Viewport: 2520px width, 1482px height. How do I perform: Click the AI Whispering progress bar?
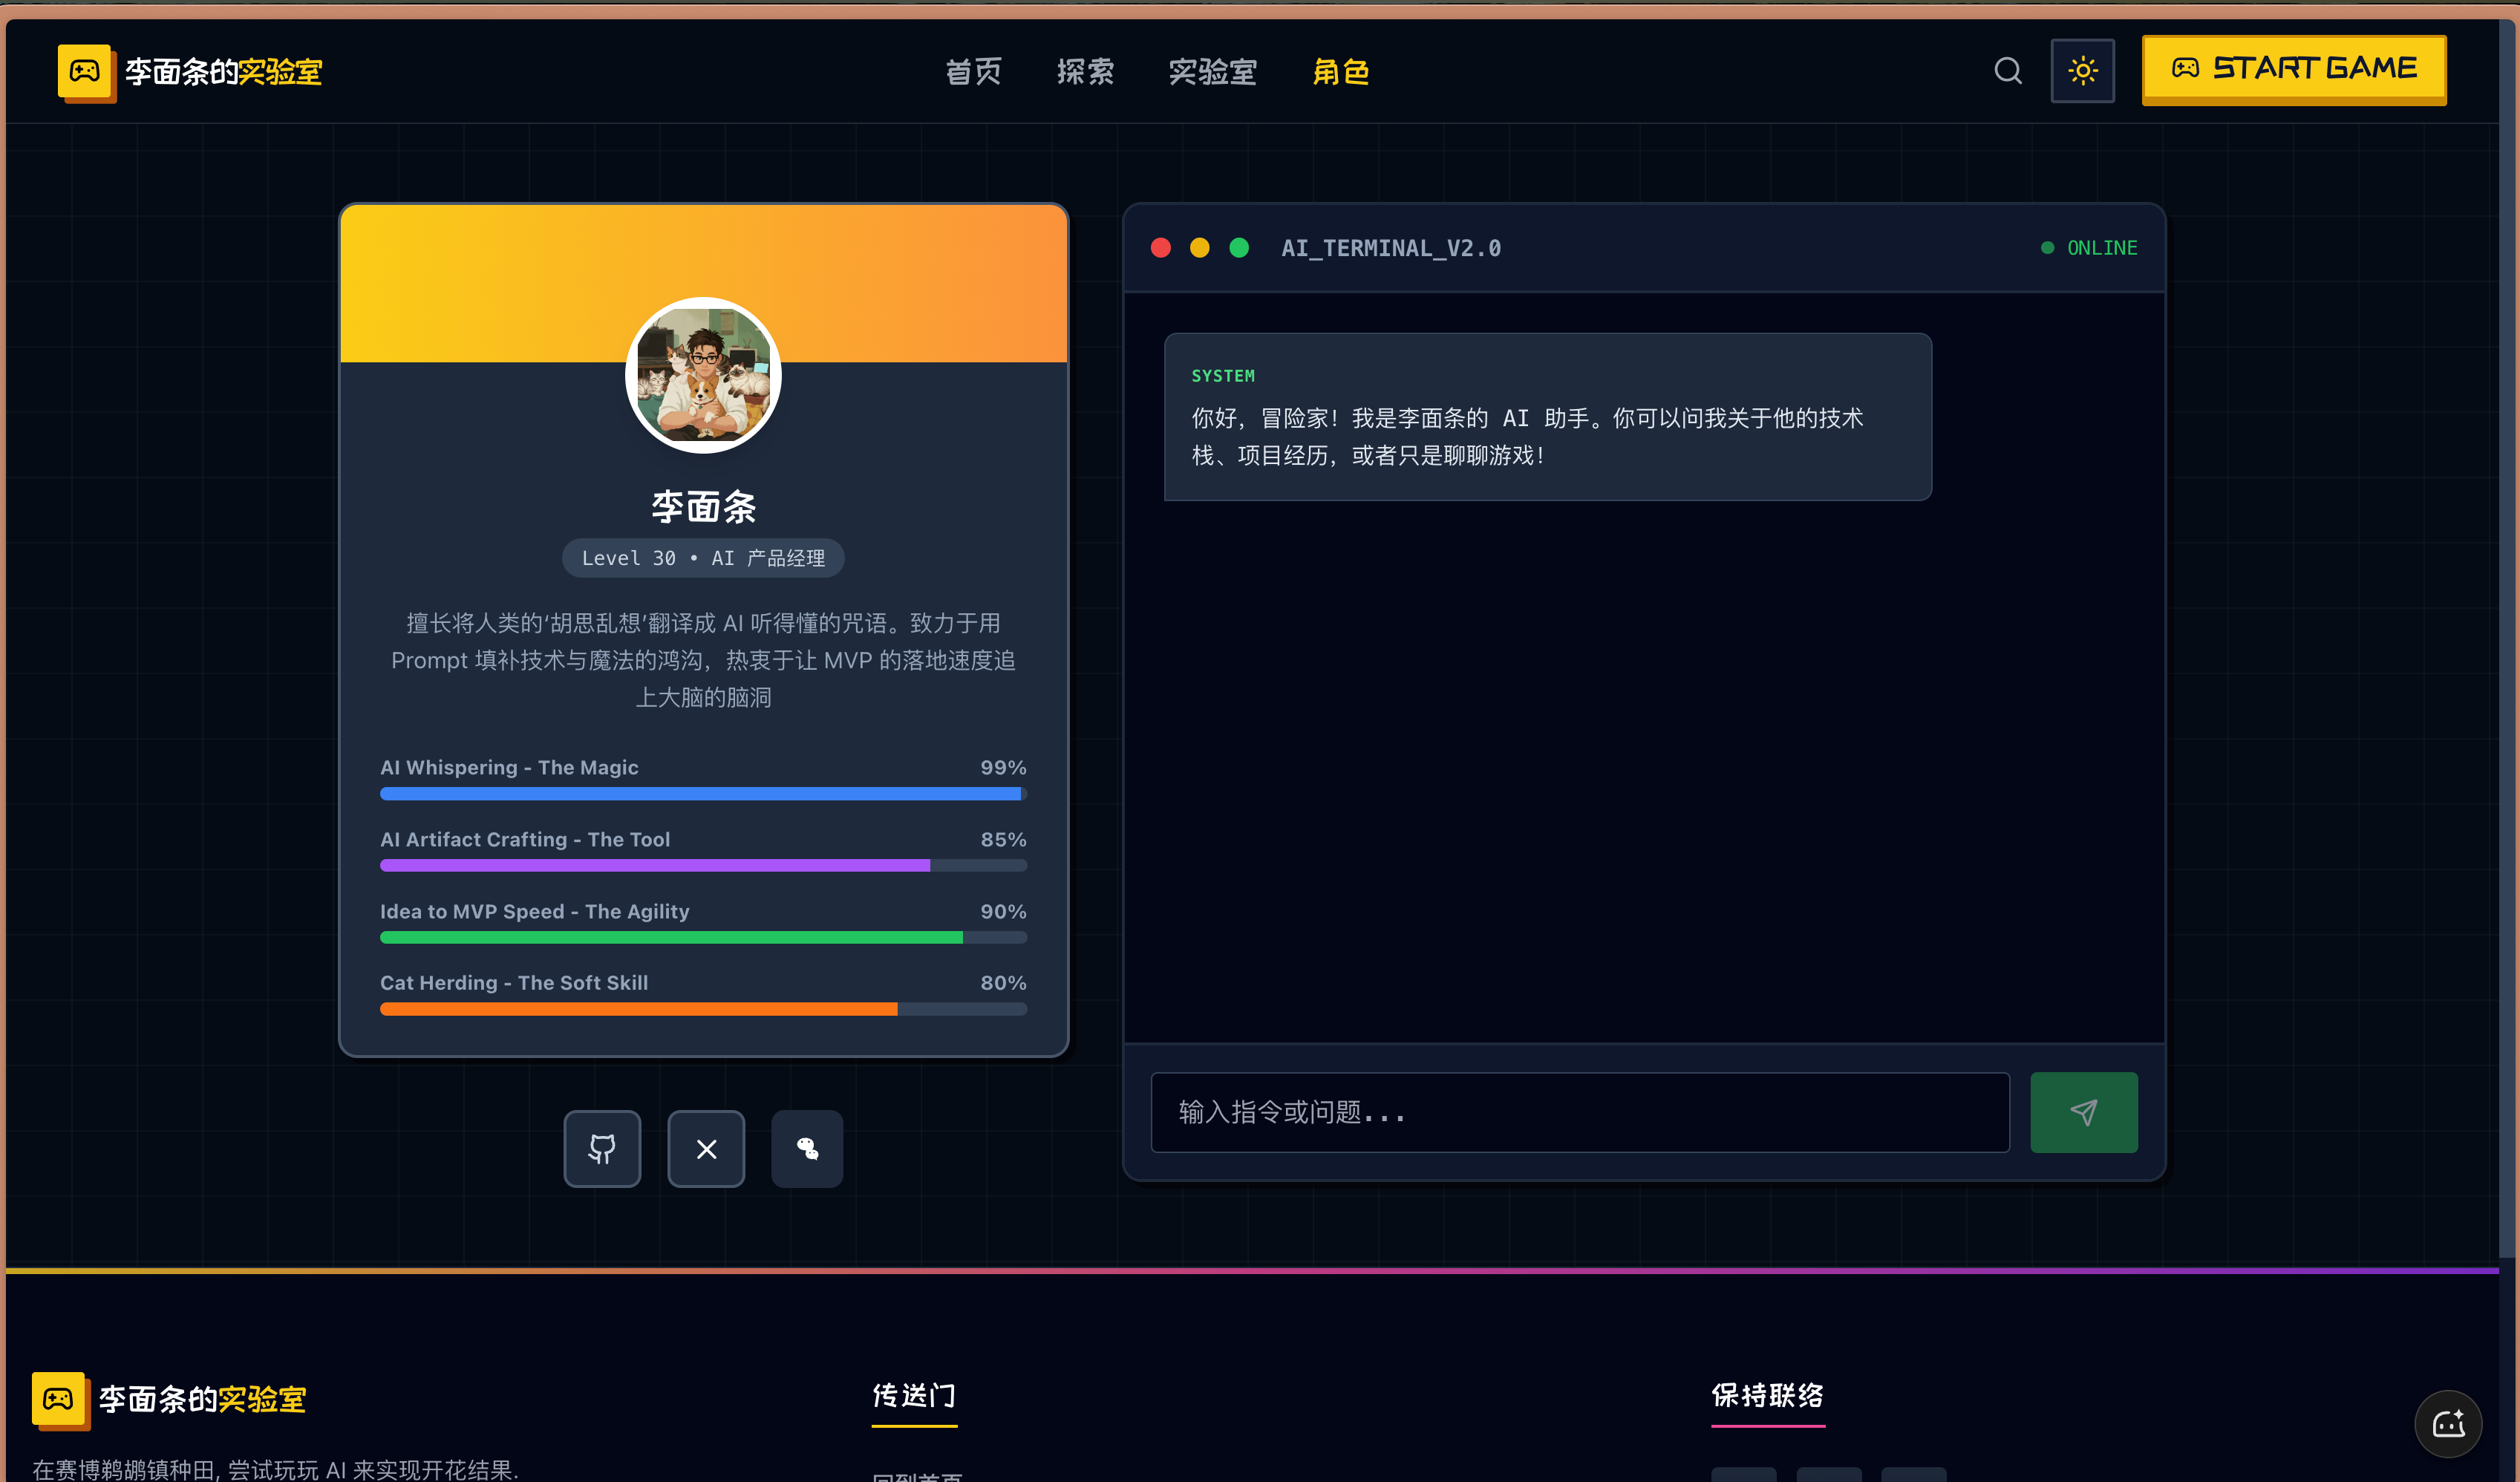click(x=703, y=794)
